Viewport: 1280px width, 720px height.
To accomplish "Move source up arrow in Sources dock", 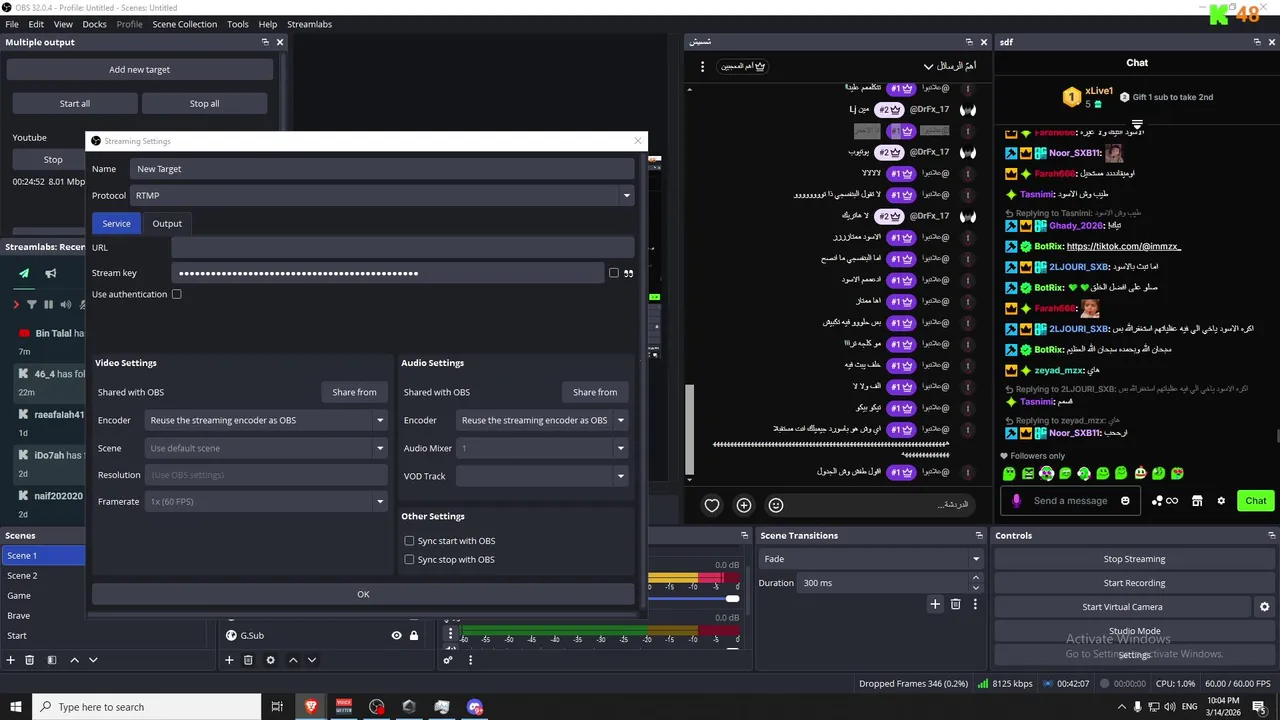I will 293,660.
